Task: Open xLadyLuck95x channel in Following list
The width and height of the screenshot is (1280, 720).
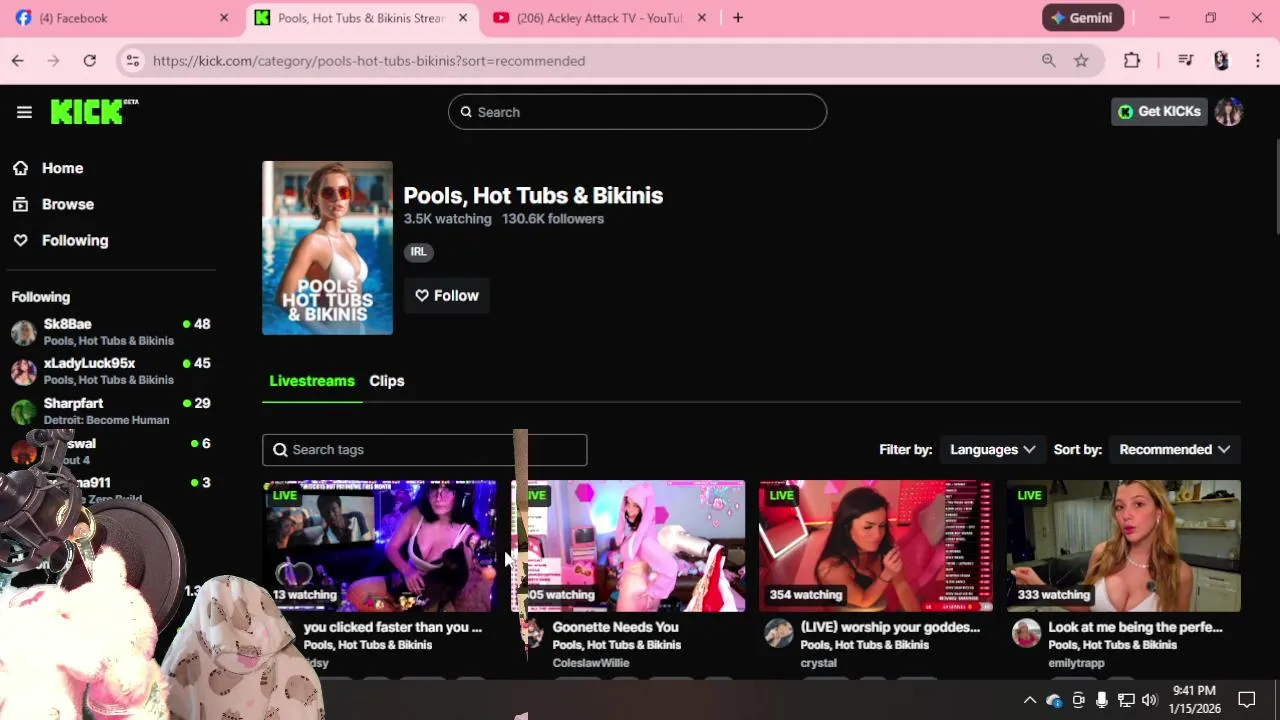Action: click(111, 371)
